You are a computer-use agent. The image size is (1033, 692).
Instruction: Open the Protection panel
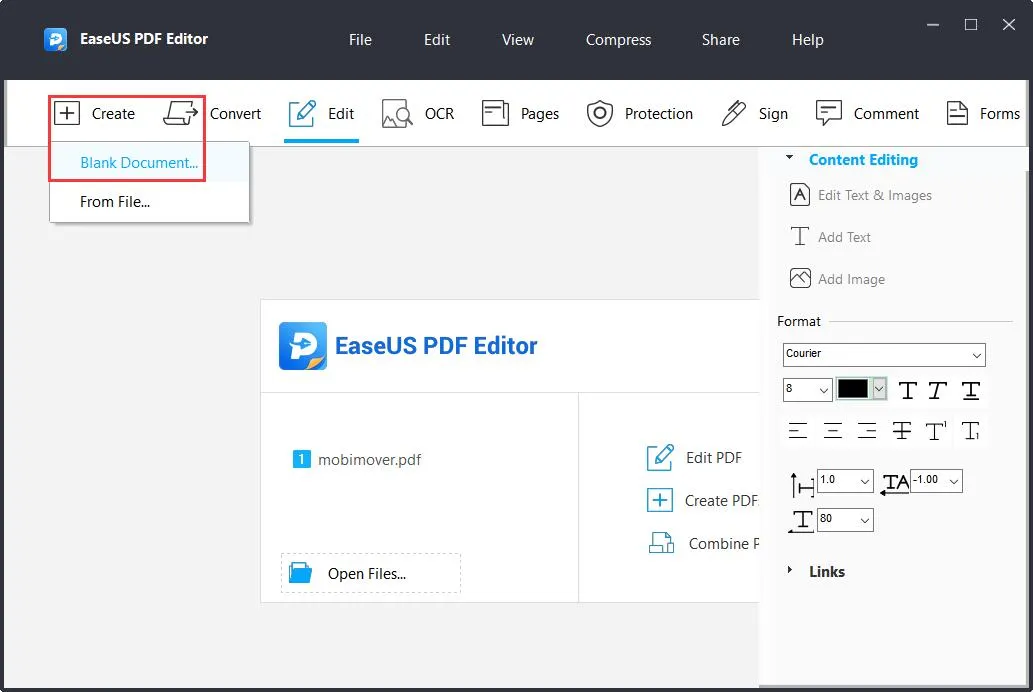click(640, 113)
